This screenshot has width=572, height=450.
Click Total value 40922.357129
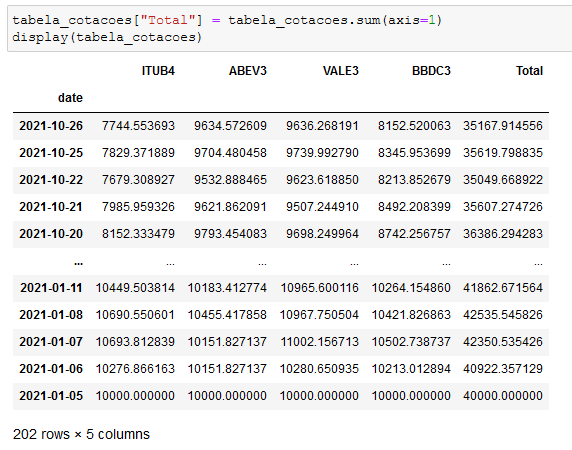(x=503, y=369)
